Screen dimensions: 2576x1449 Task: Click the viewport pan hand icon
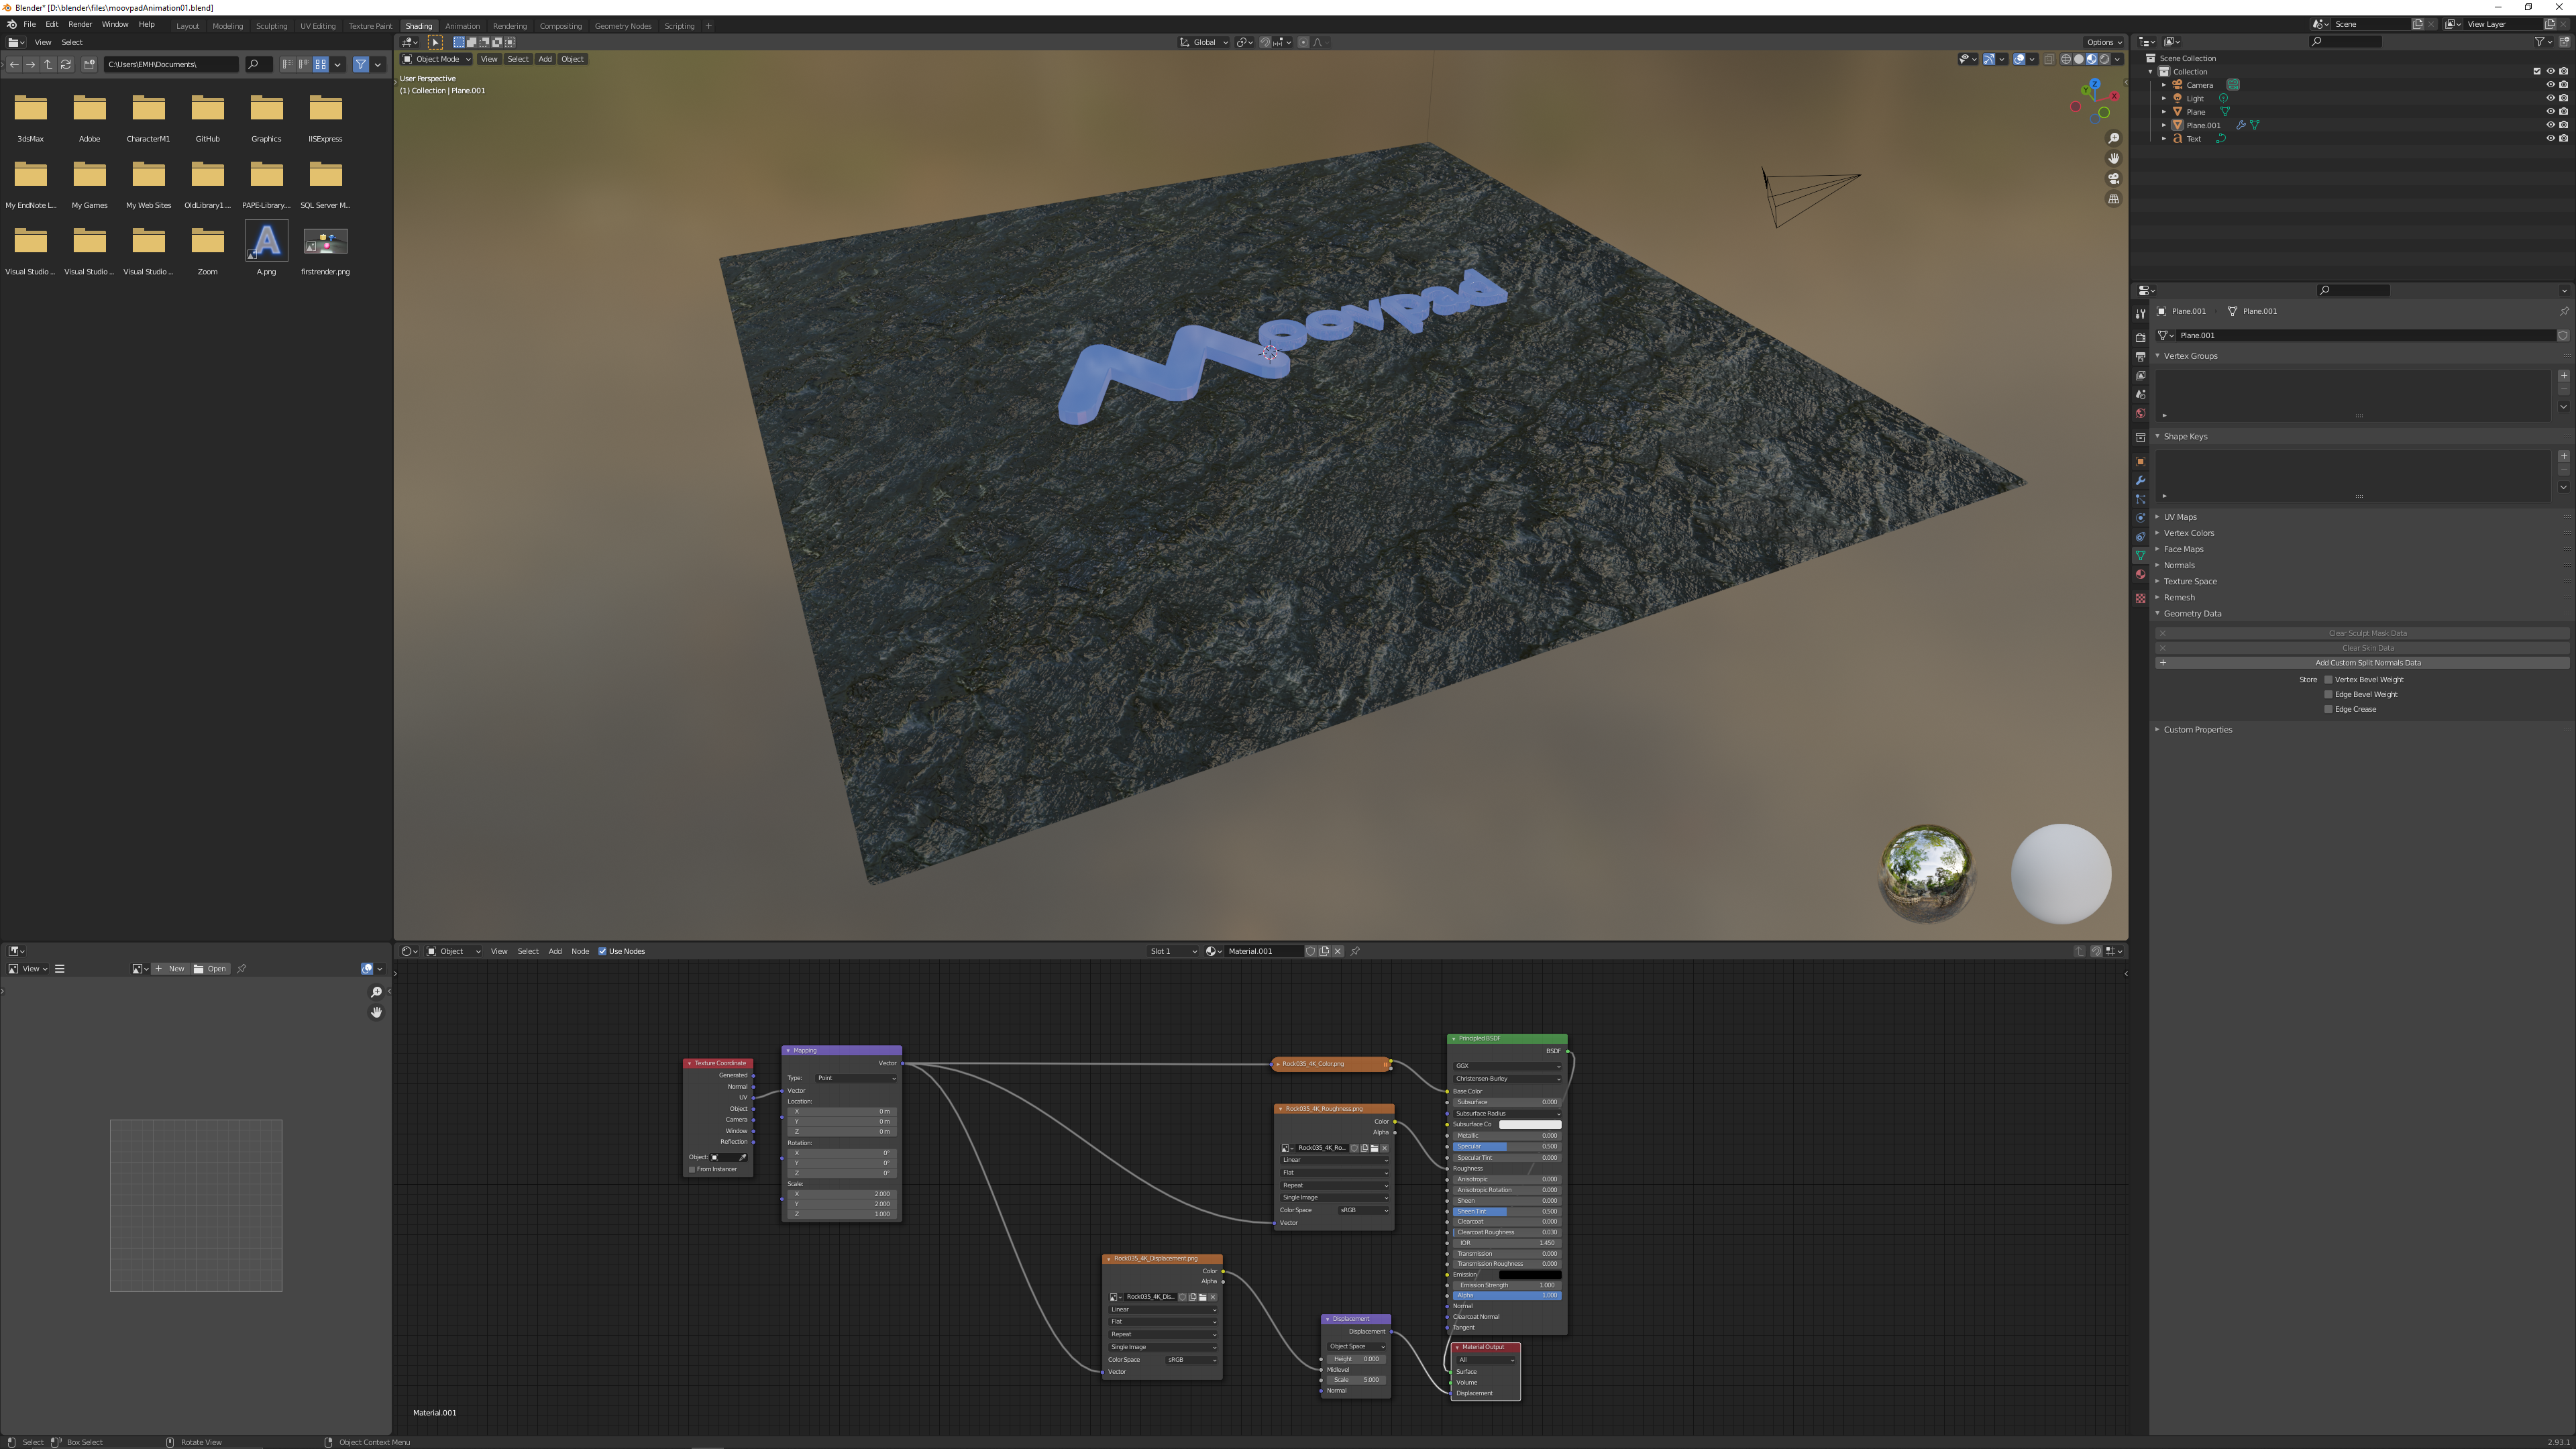pos(2113,159)
